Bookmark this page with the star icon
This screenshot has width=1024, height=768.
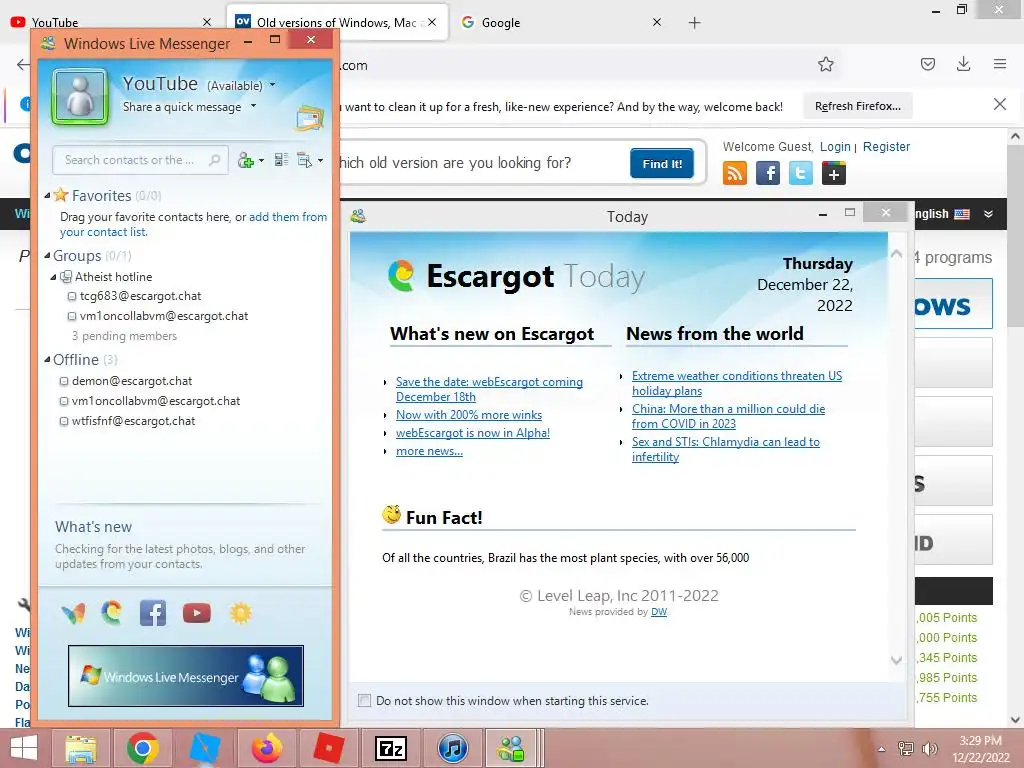825,64
